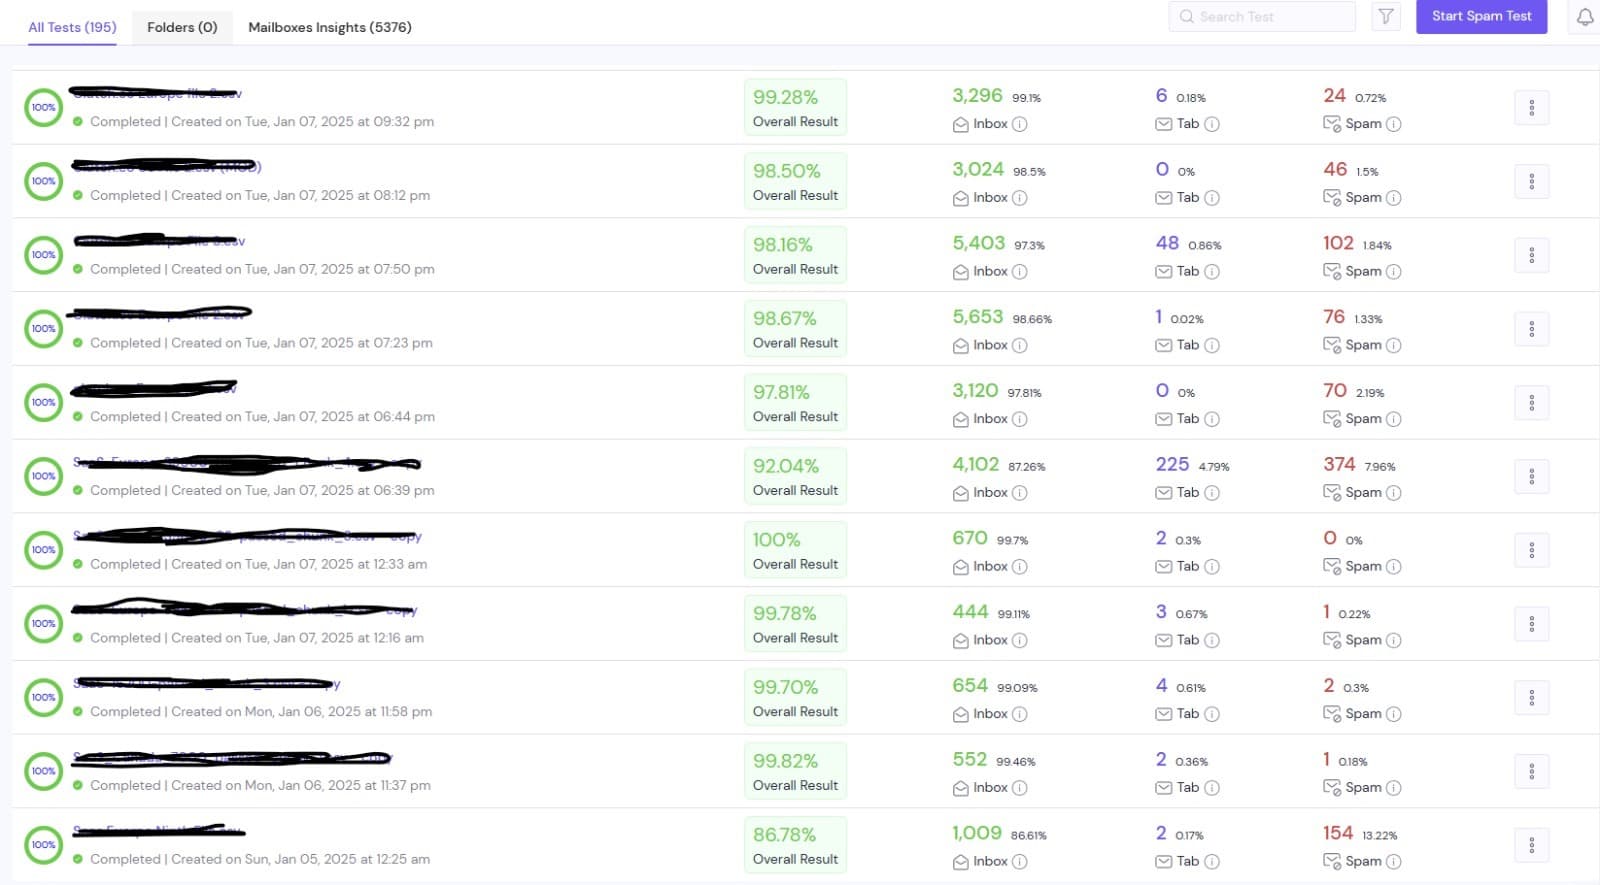Open three-dot menu for 100% result test
This screenshot has width=1600, height=885.
pos(1531,550)
